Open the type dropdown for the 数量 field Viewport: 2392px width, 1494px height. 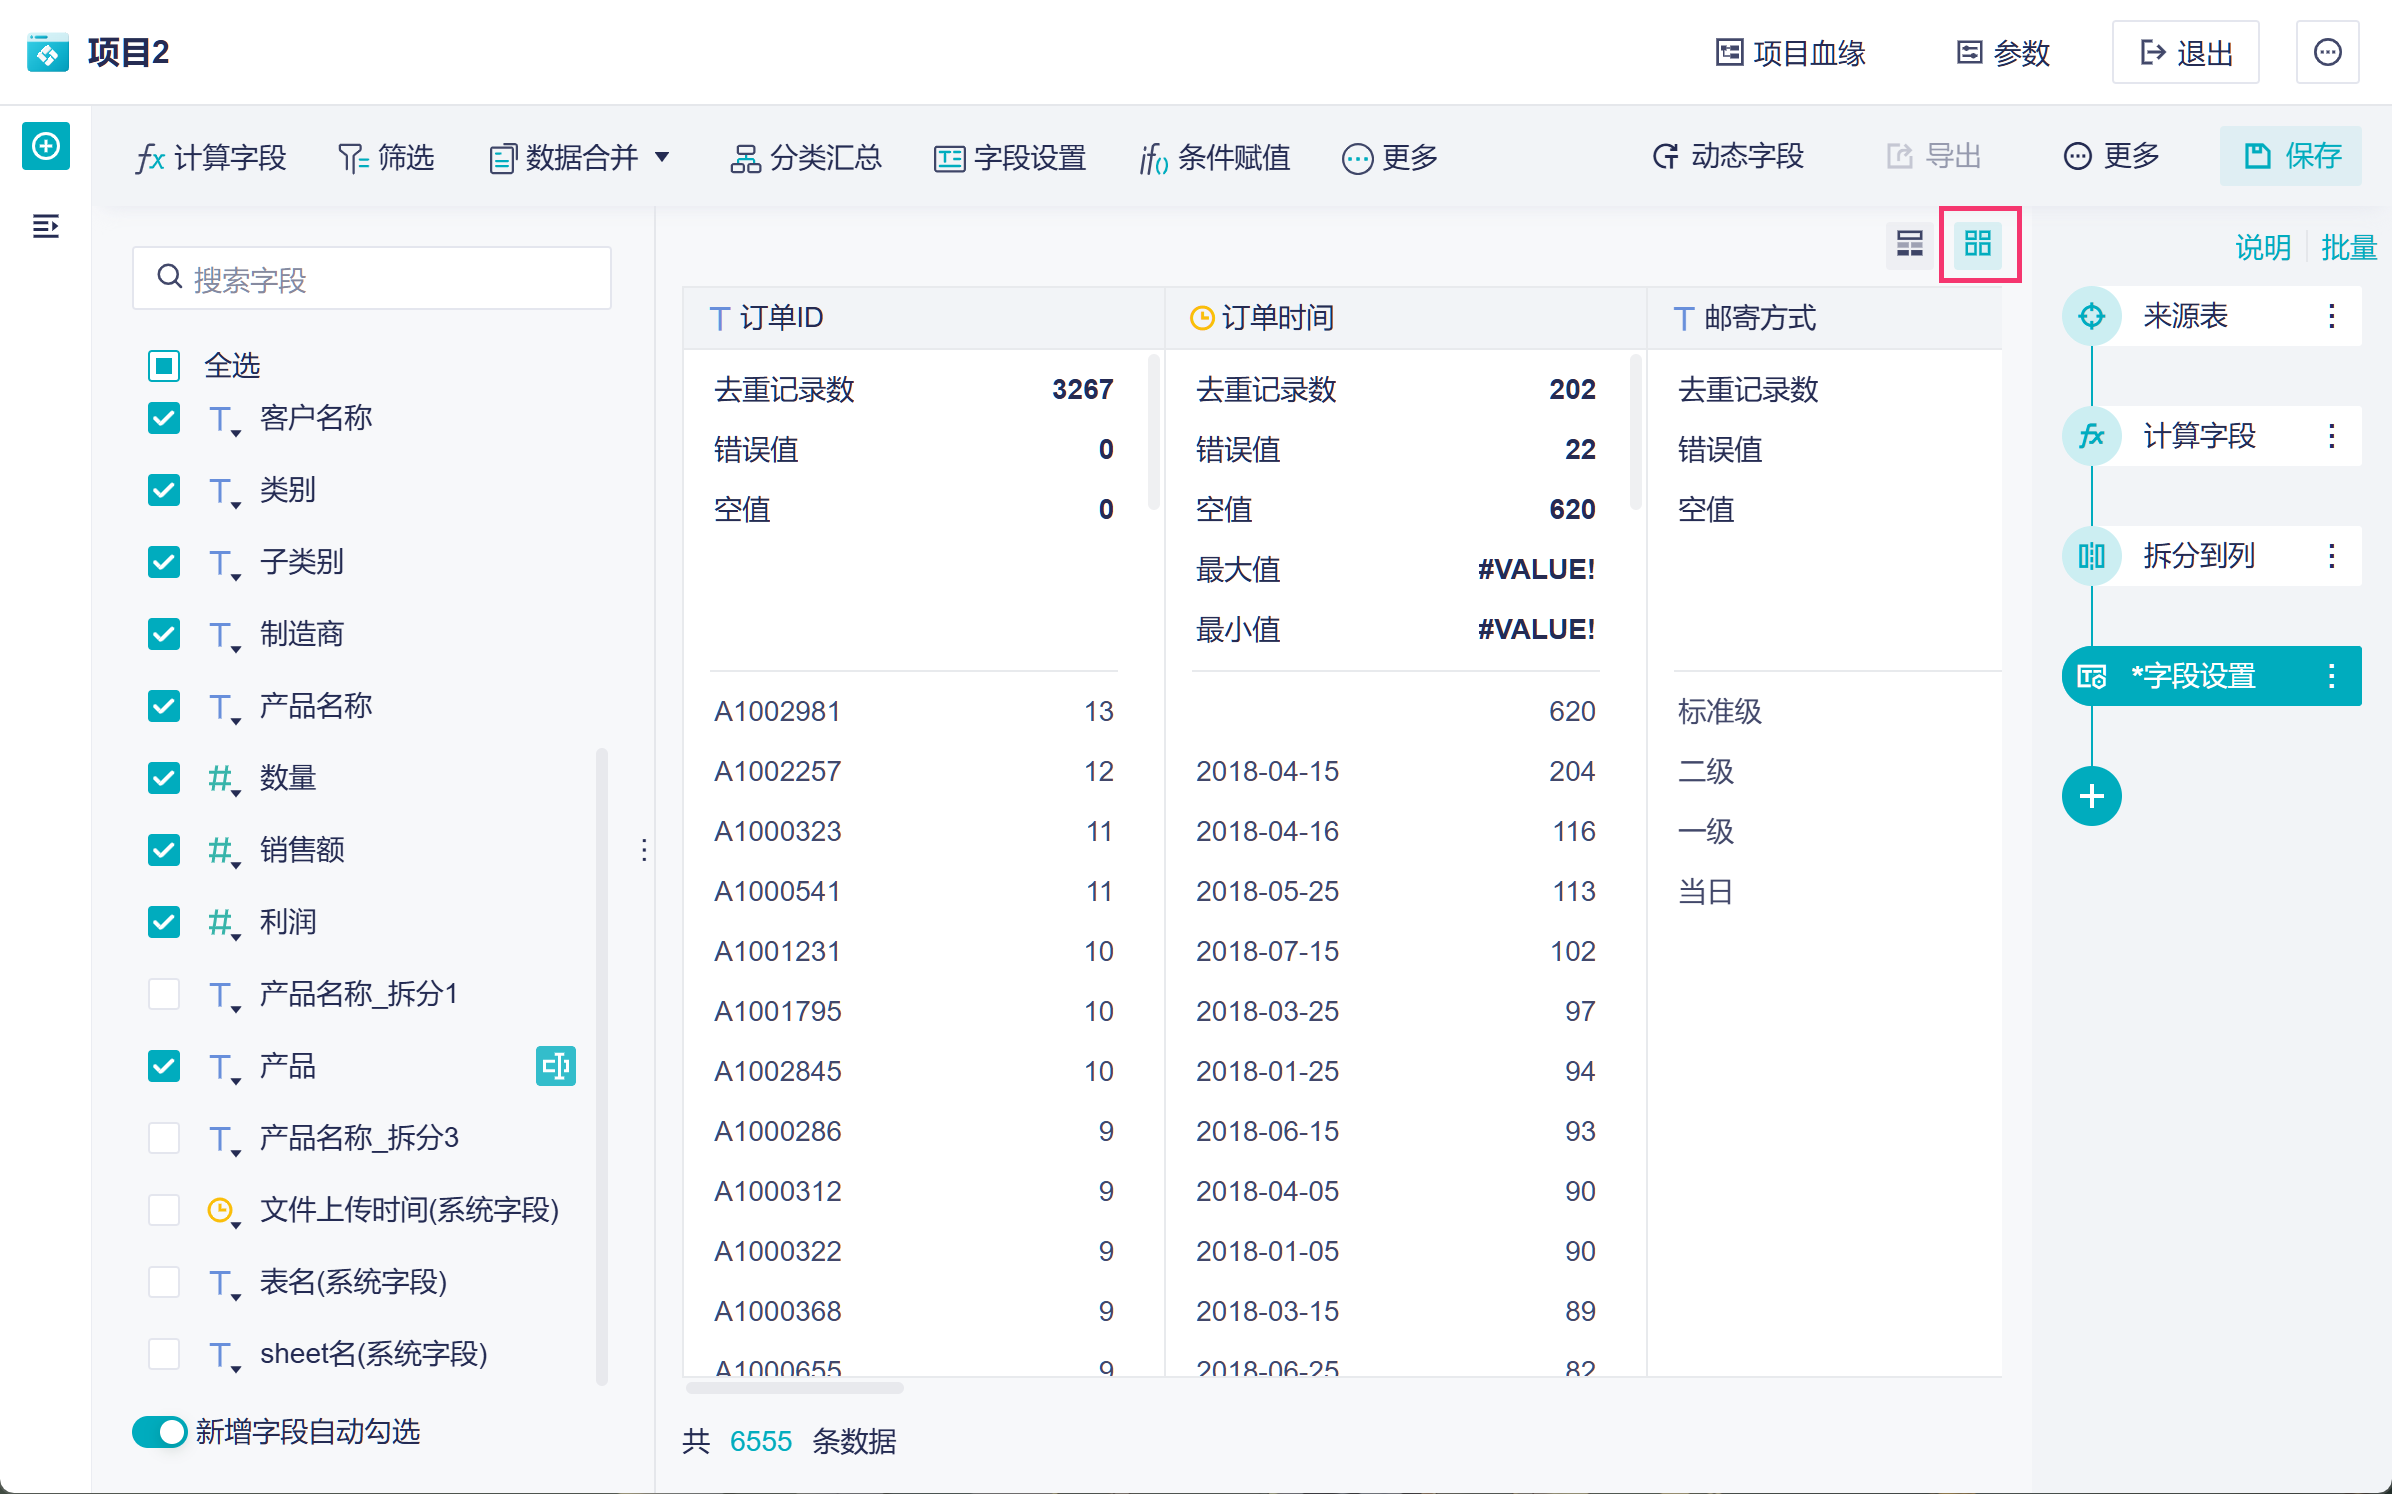click(x=224, y=780)
